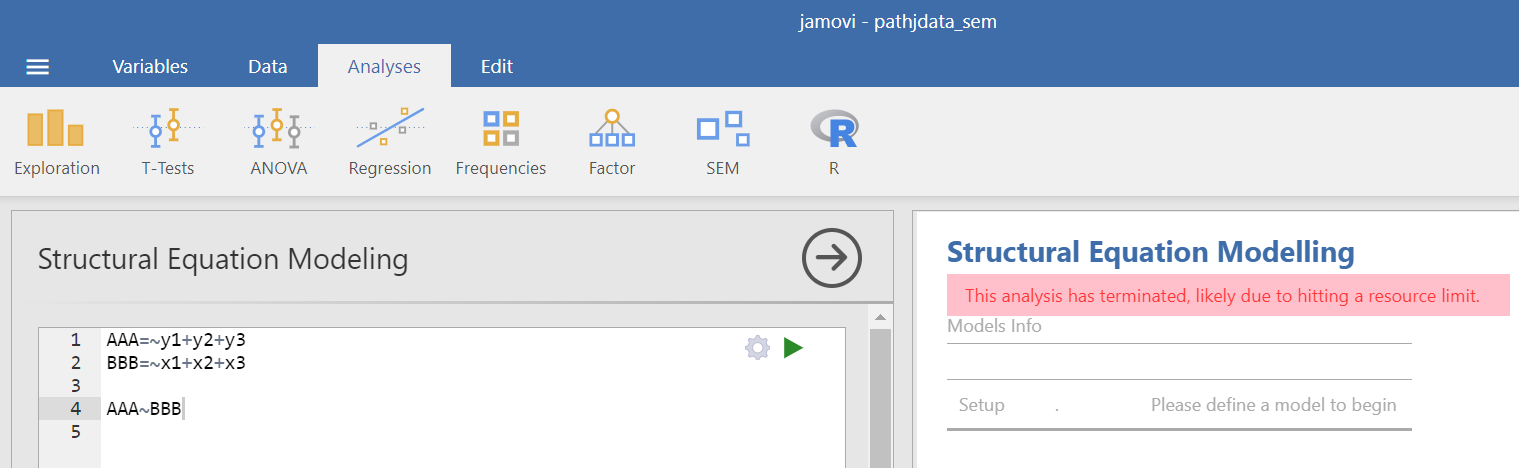This screenshot has width=1519, height=468.
Task: Switch to the Data tab
Action: point(267,67)
